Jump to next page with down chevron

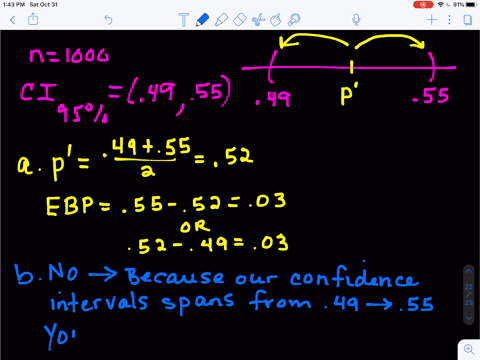click(469, 318)
